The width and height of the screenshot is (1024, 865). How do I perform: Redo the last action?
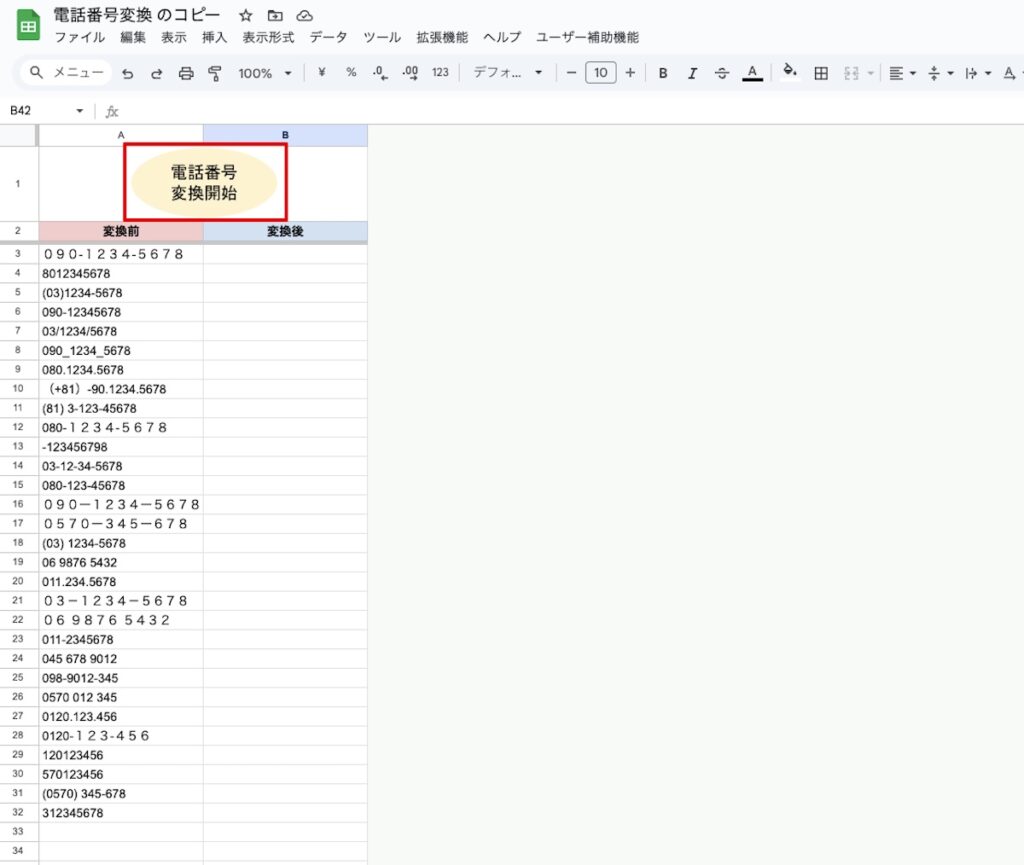point(157,73)
